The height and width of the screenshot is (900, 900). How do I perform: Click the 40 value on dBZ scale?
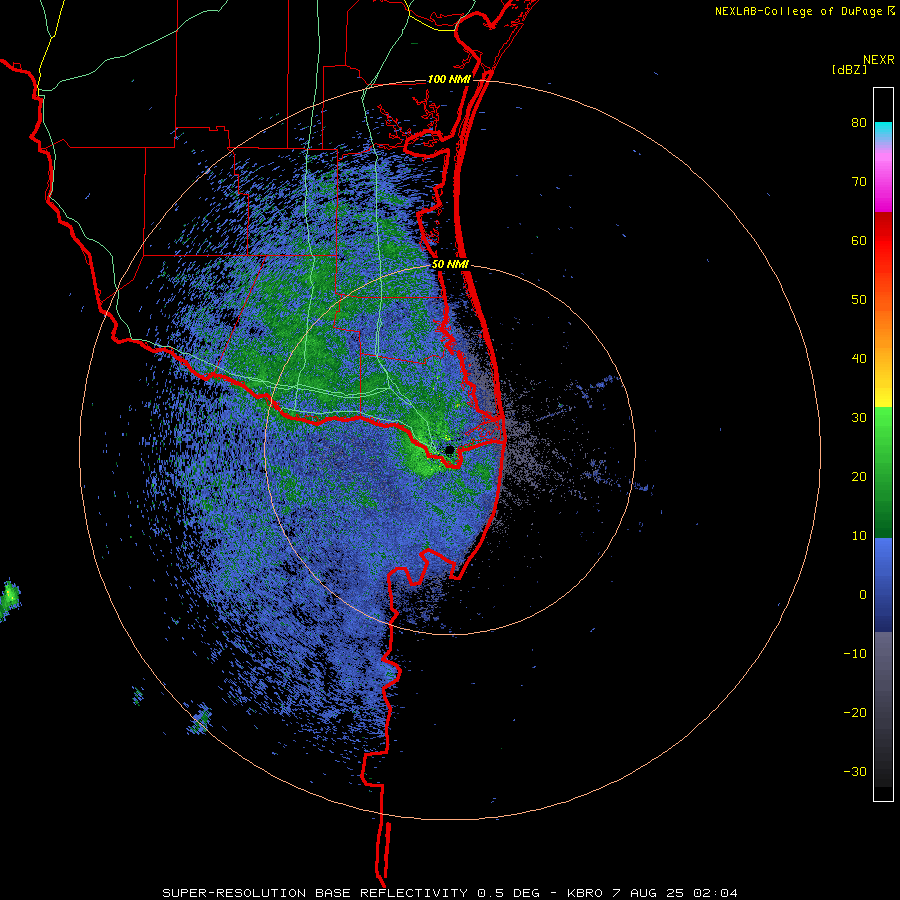coord(859,359)
